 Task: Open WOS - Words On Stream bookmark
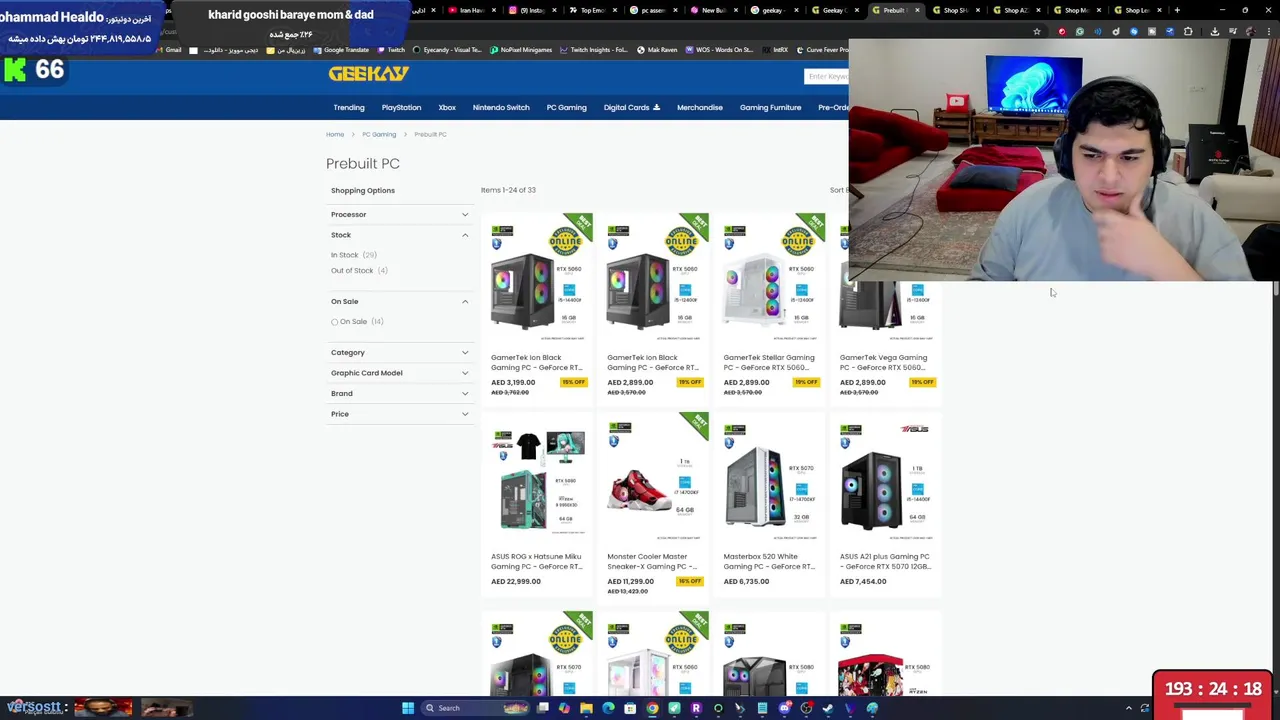(x=718, y=50)
